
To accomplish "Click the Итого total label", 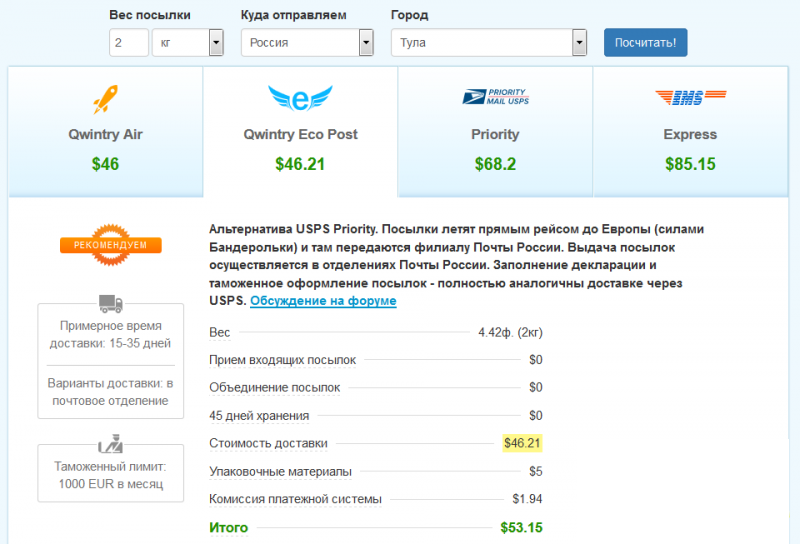I will [229, 528].
